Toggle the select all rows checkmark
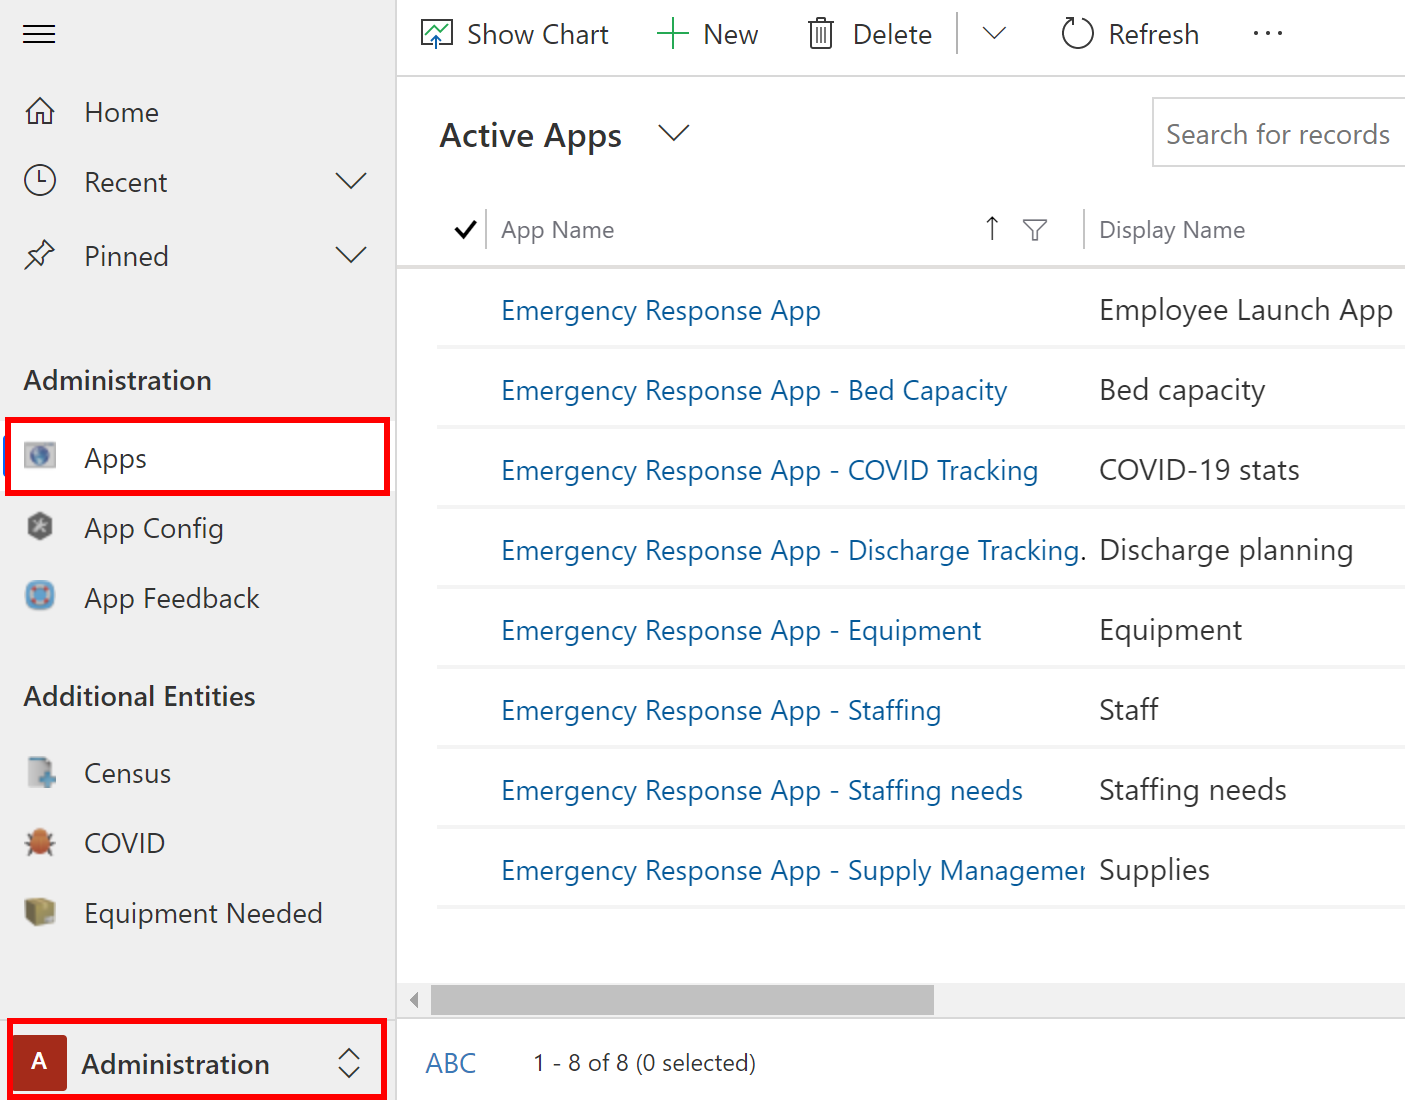The width and height of the screenshot is (1405, 1100). (x=465, y=229)
